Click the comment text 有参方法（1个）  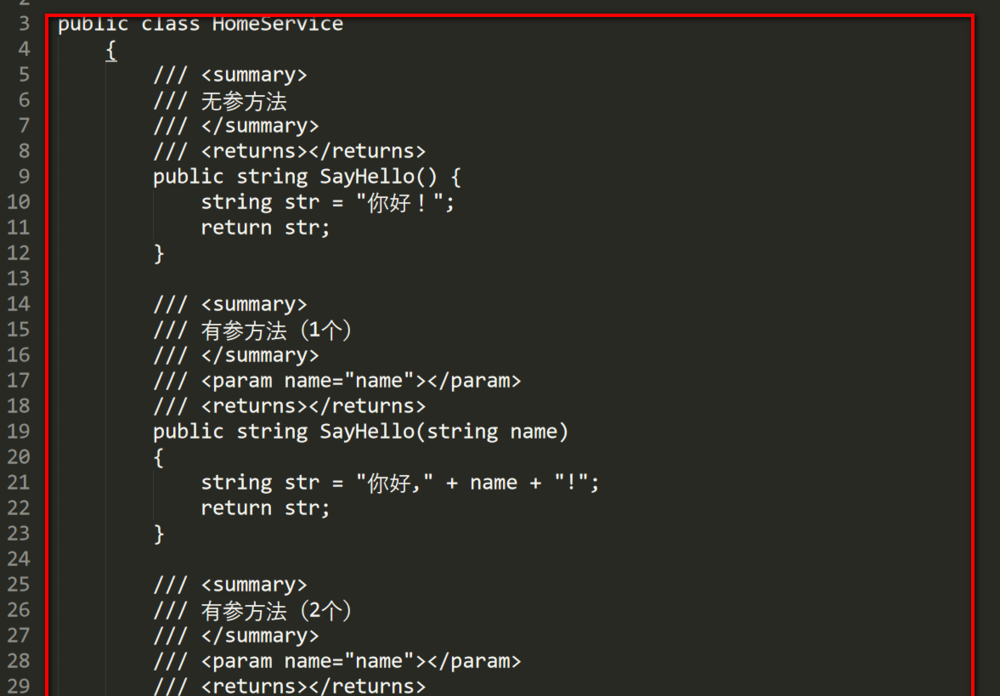[276, 330]
